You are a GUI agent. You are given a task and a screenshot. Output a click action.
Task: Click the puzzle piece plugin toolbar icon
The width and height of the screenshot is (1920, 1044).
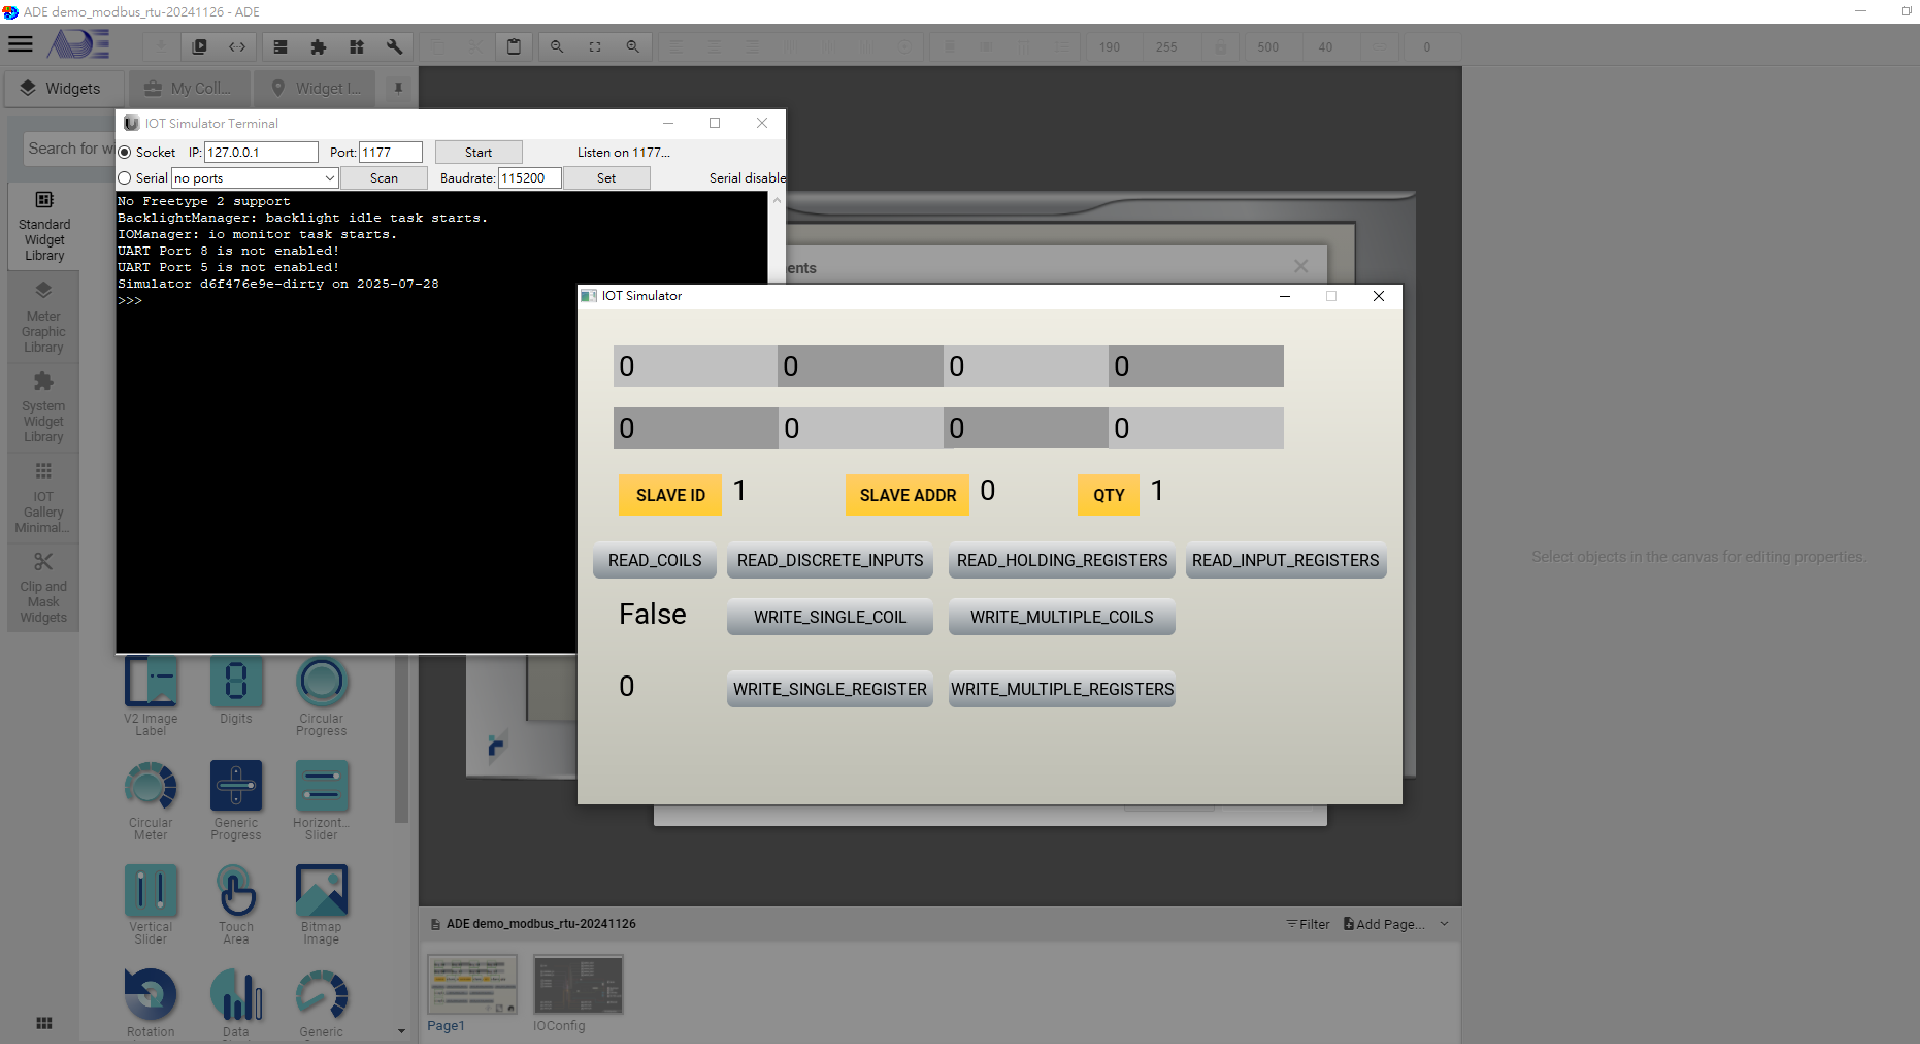pyautogui.click(x=318, y=47)
